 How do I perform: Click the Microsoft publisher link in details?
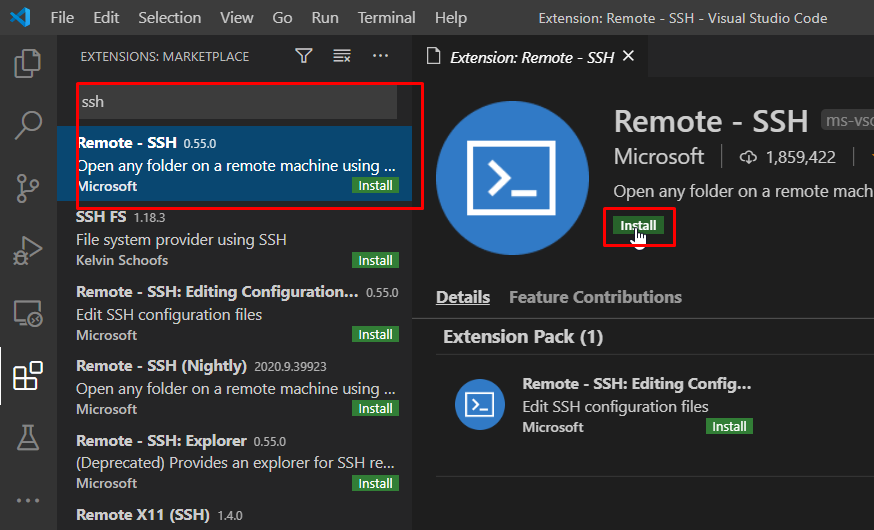point(659,157)
